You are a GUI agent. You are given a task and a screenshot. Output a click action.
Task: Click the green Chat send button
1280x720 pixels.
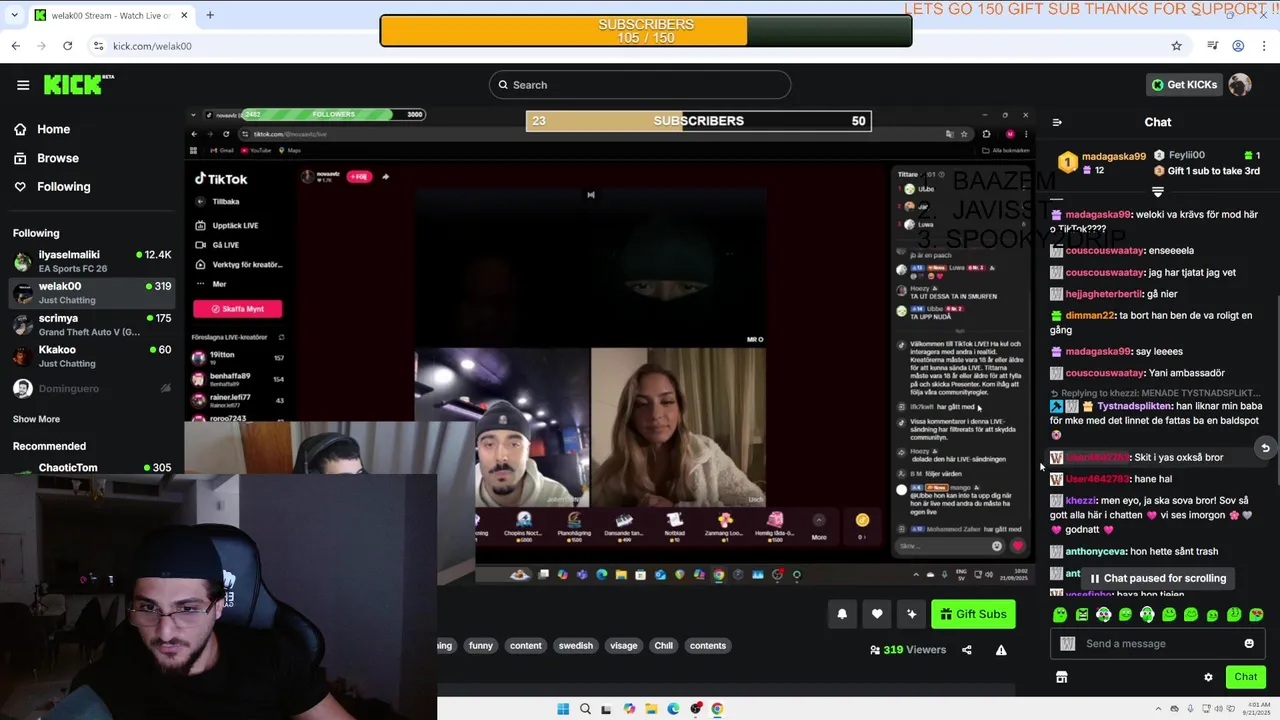click(1246, 677)
